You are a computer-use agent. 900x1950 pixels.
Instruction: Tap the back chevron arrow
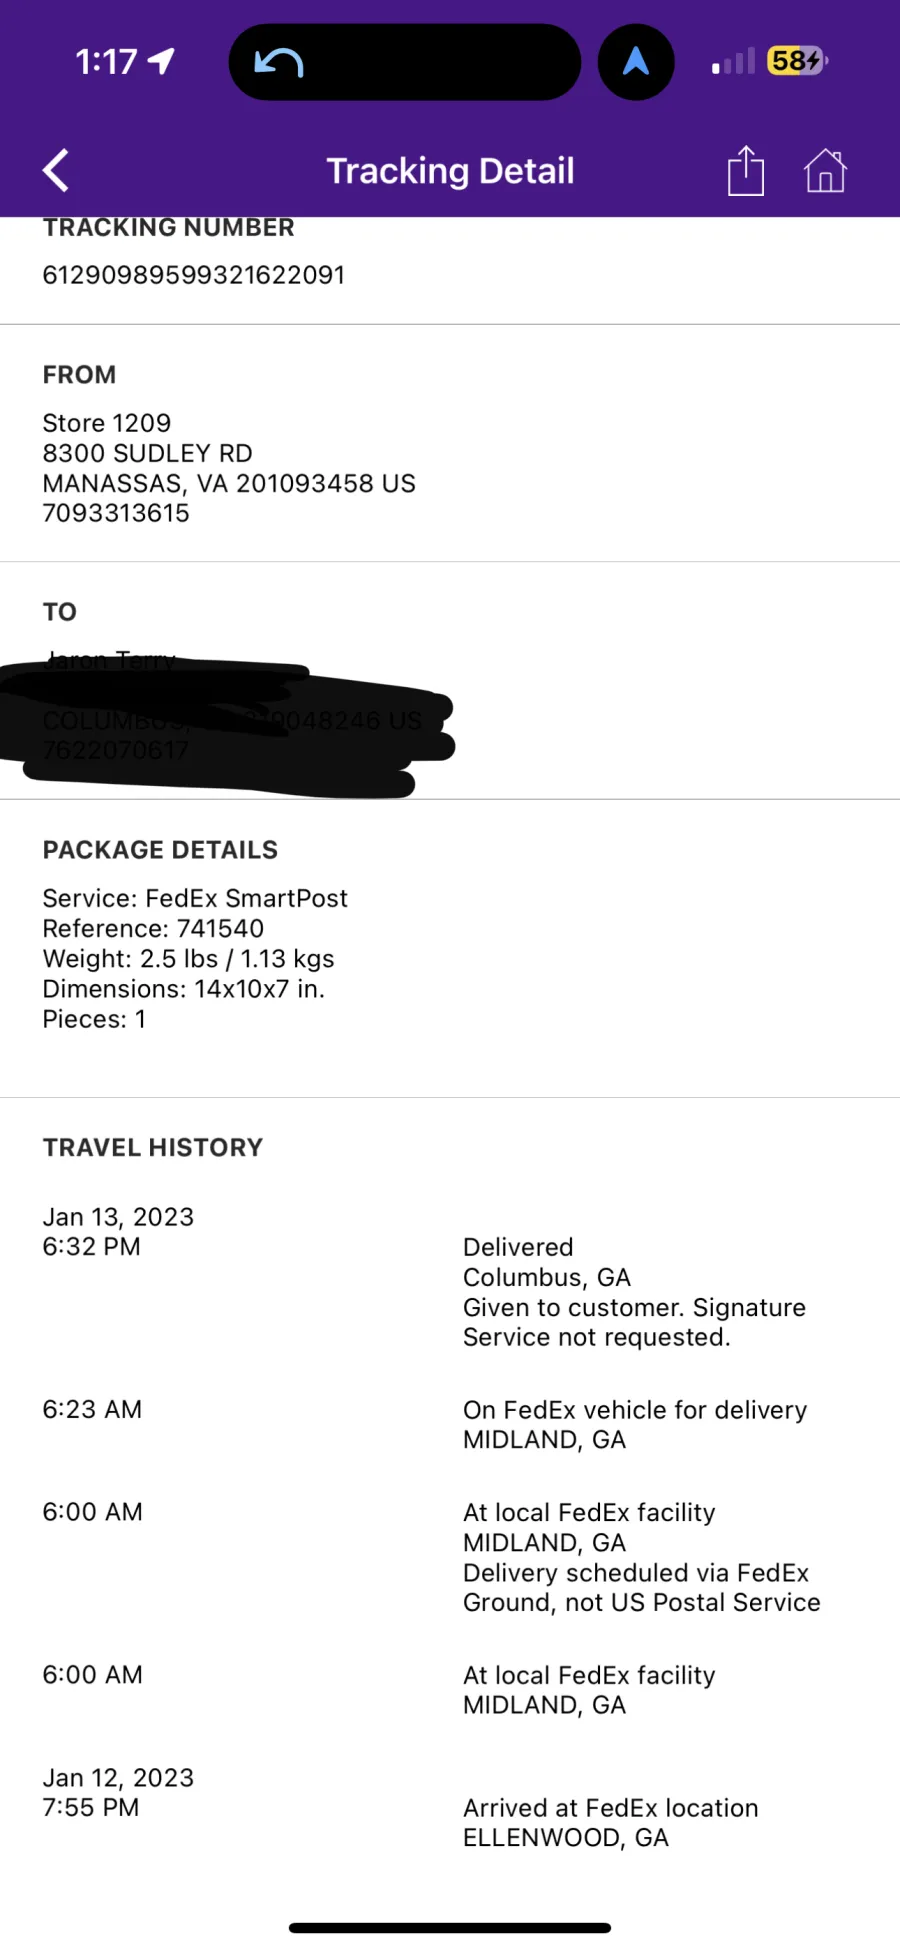click(57, 171)
